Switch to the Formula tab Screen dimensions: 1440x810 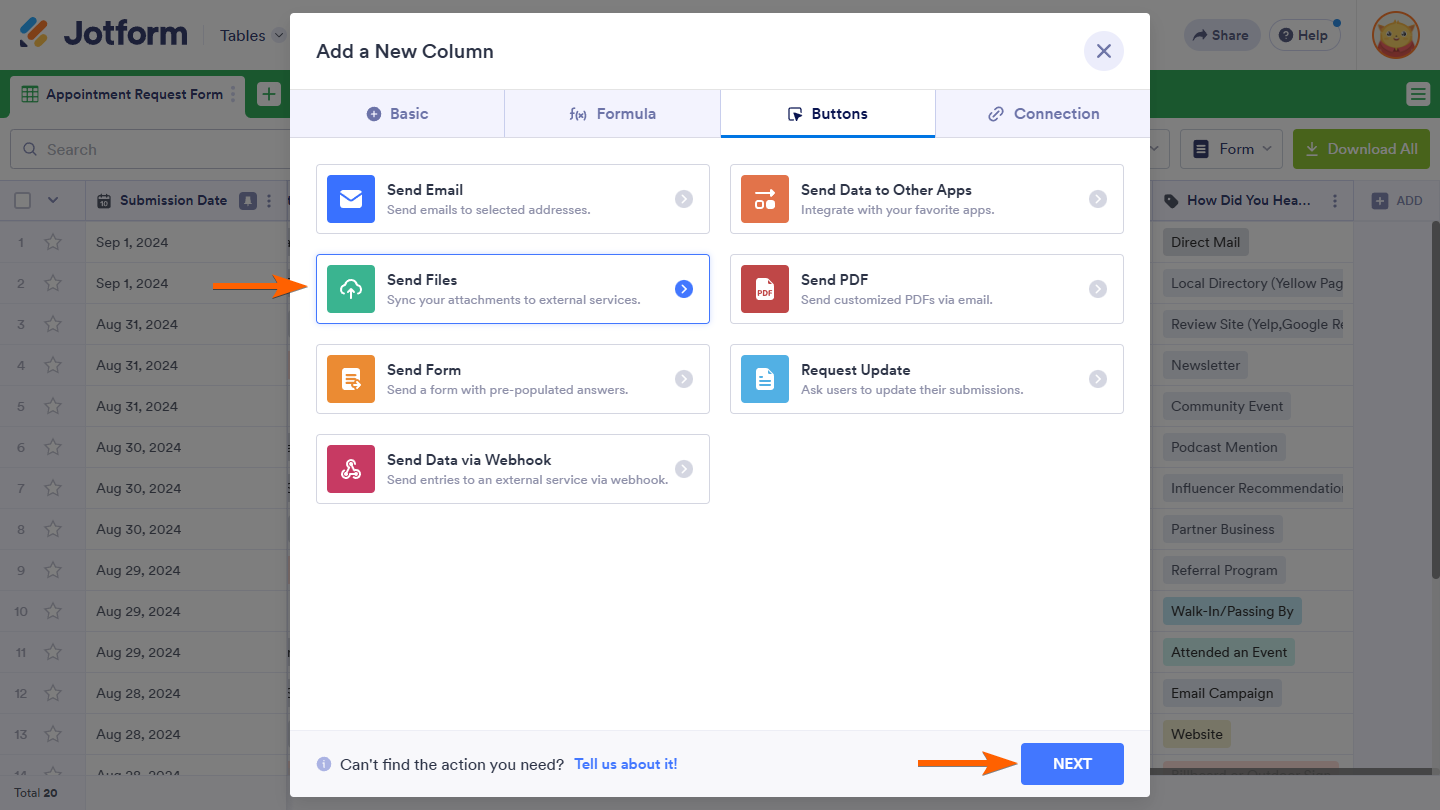click(612, 114)
